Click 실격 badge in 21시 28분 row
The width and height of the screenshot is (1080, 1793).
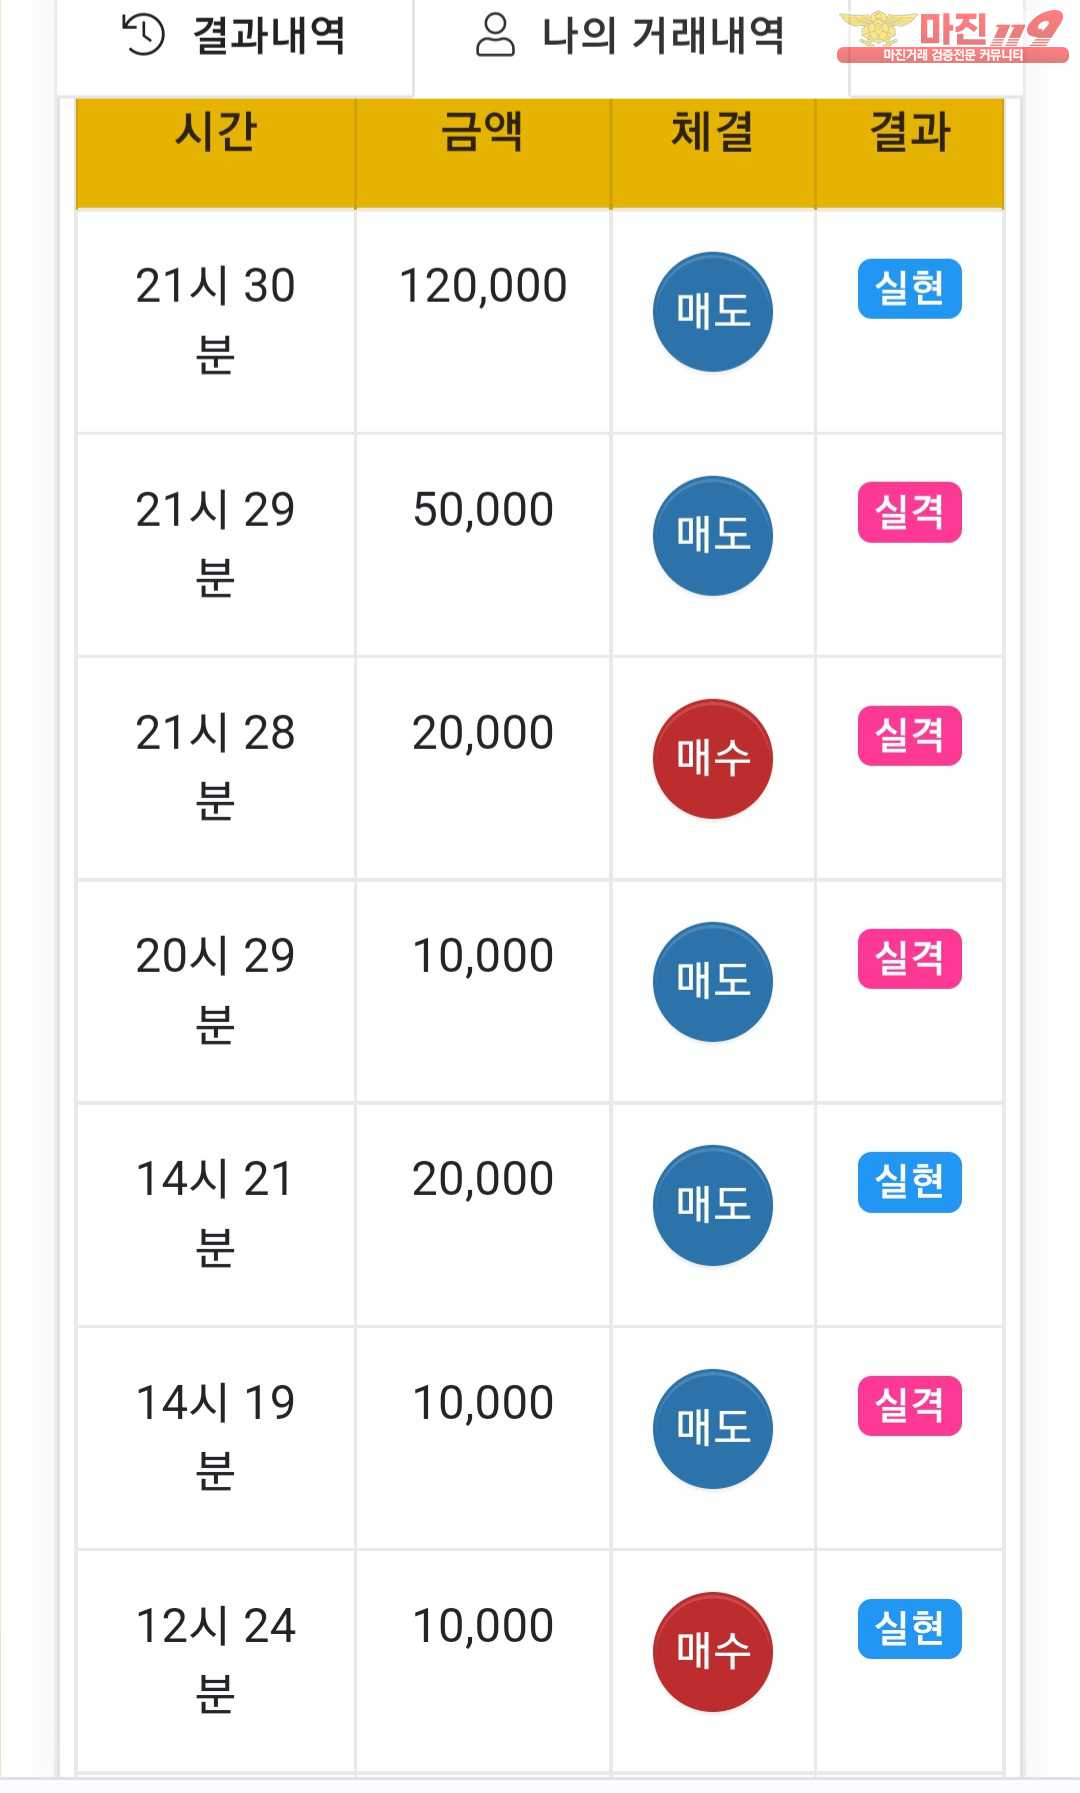909,736
